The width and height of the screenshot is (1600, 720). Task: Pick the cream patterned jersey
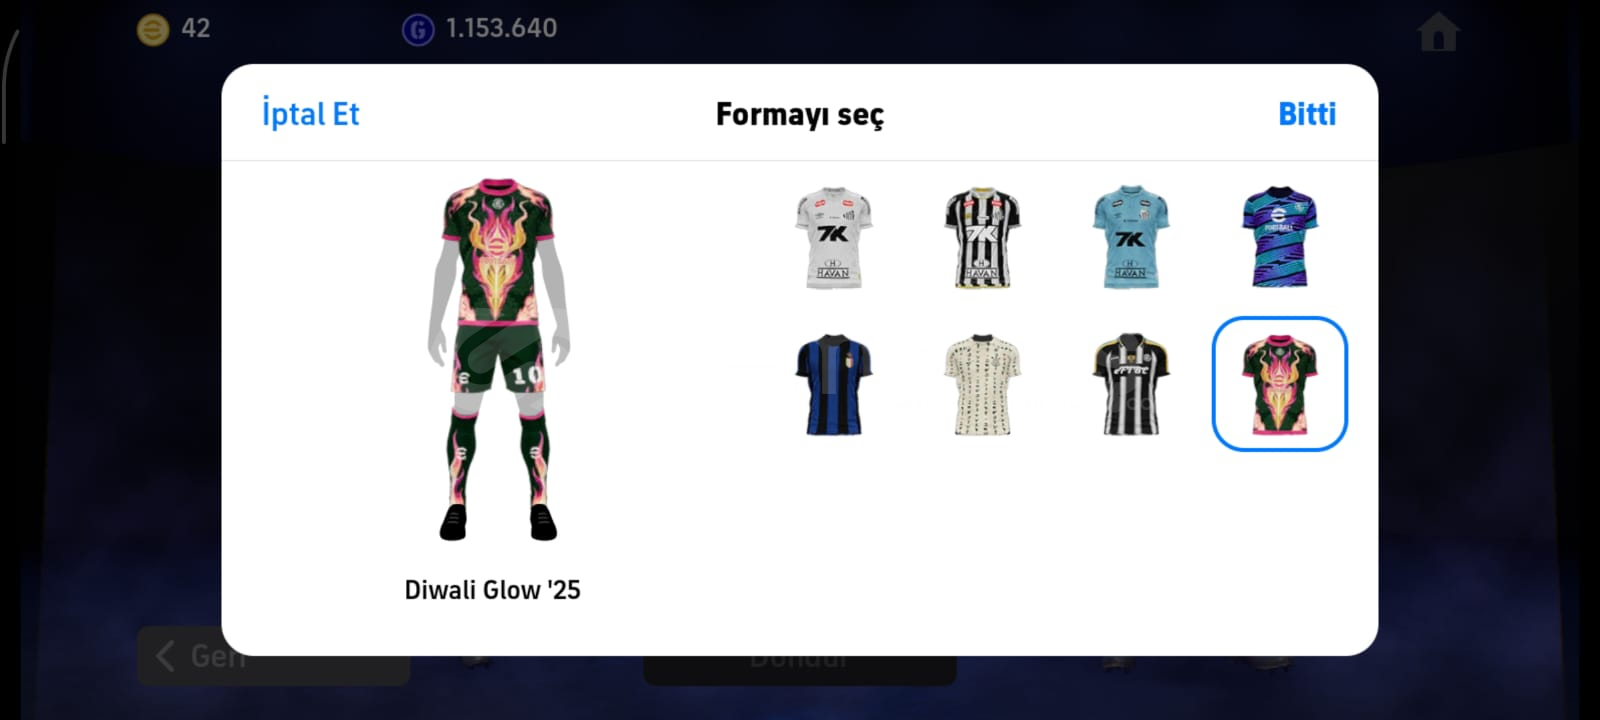pyautogui.click(x=982, y=385)
